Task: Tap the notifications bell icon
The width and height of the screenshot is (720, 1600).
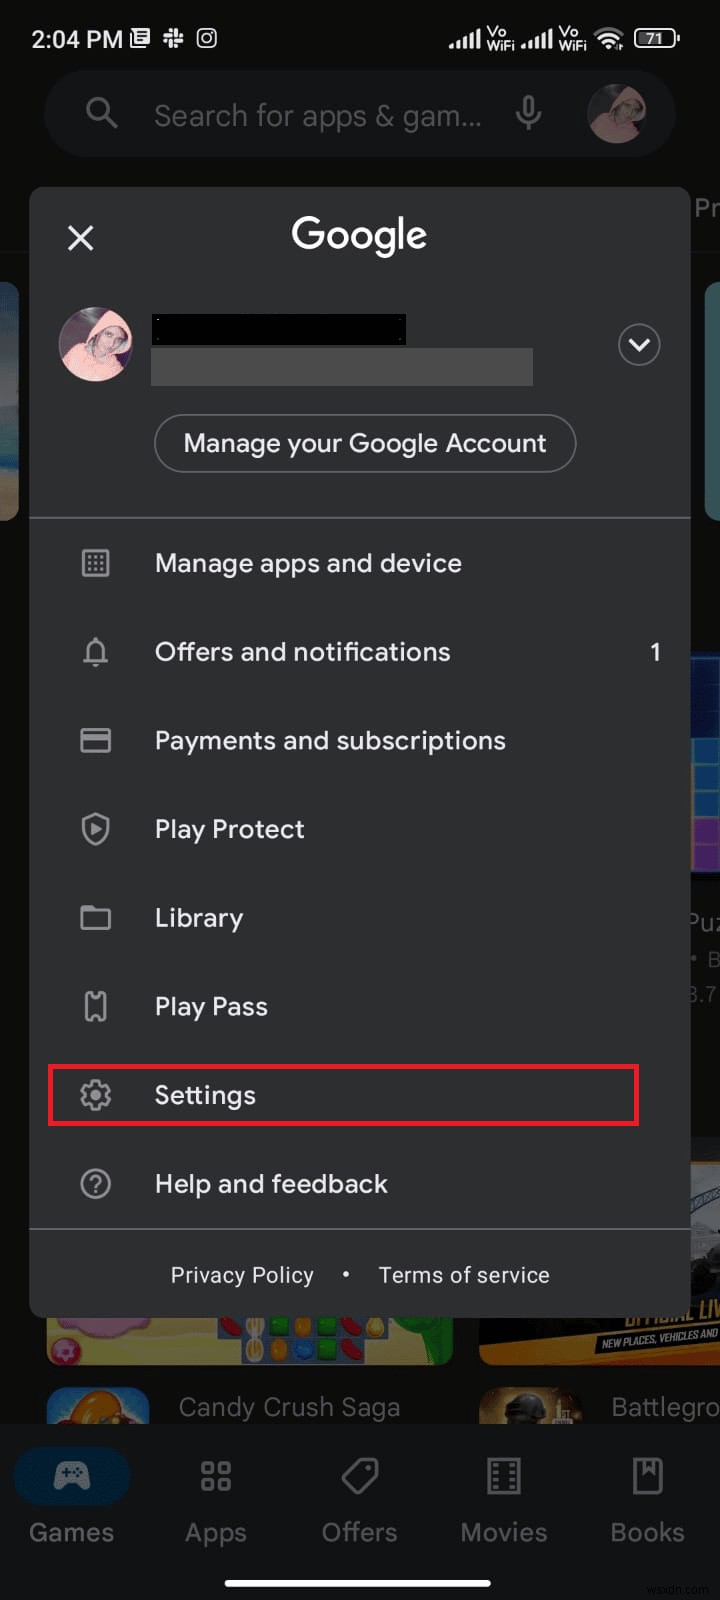Action: (95, 652)
